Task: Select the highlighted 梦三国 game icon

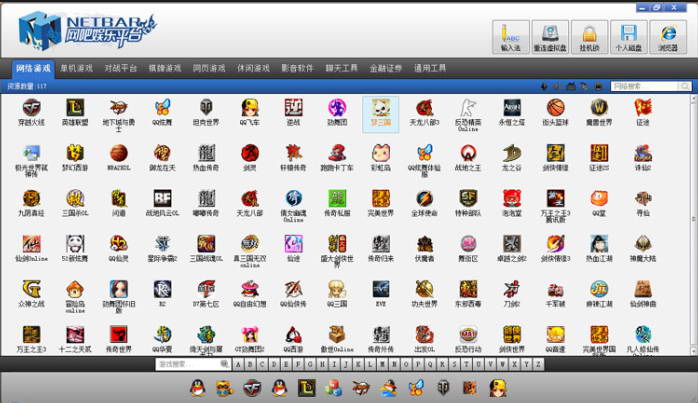Action: [381, 114]
